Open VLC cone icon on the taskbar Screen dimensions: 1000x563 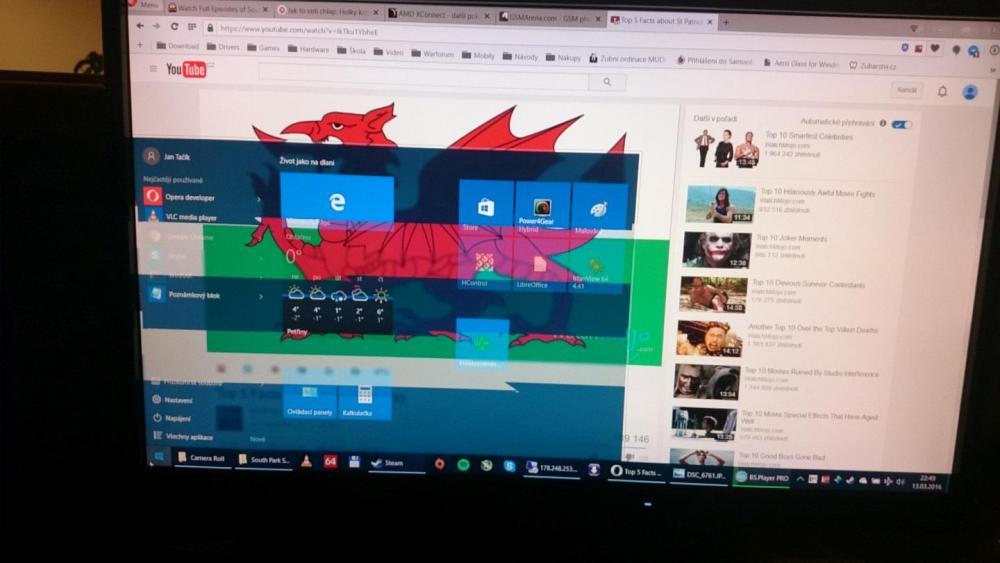[x=306, y=461]
